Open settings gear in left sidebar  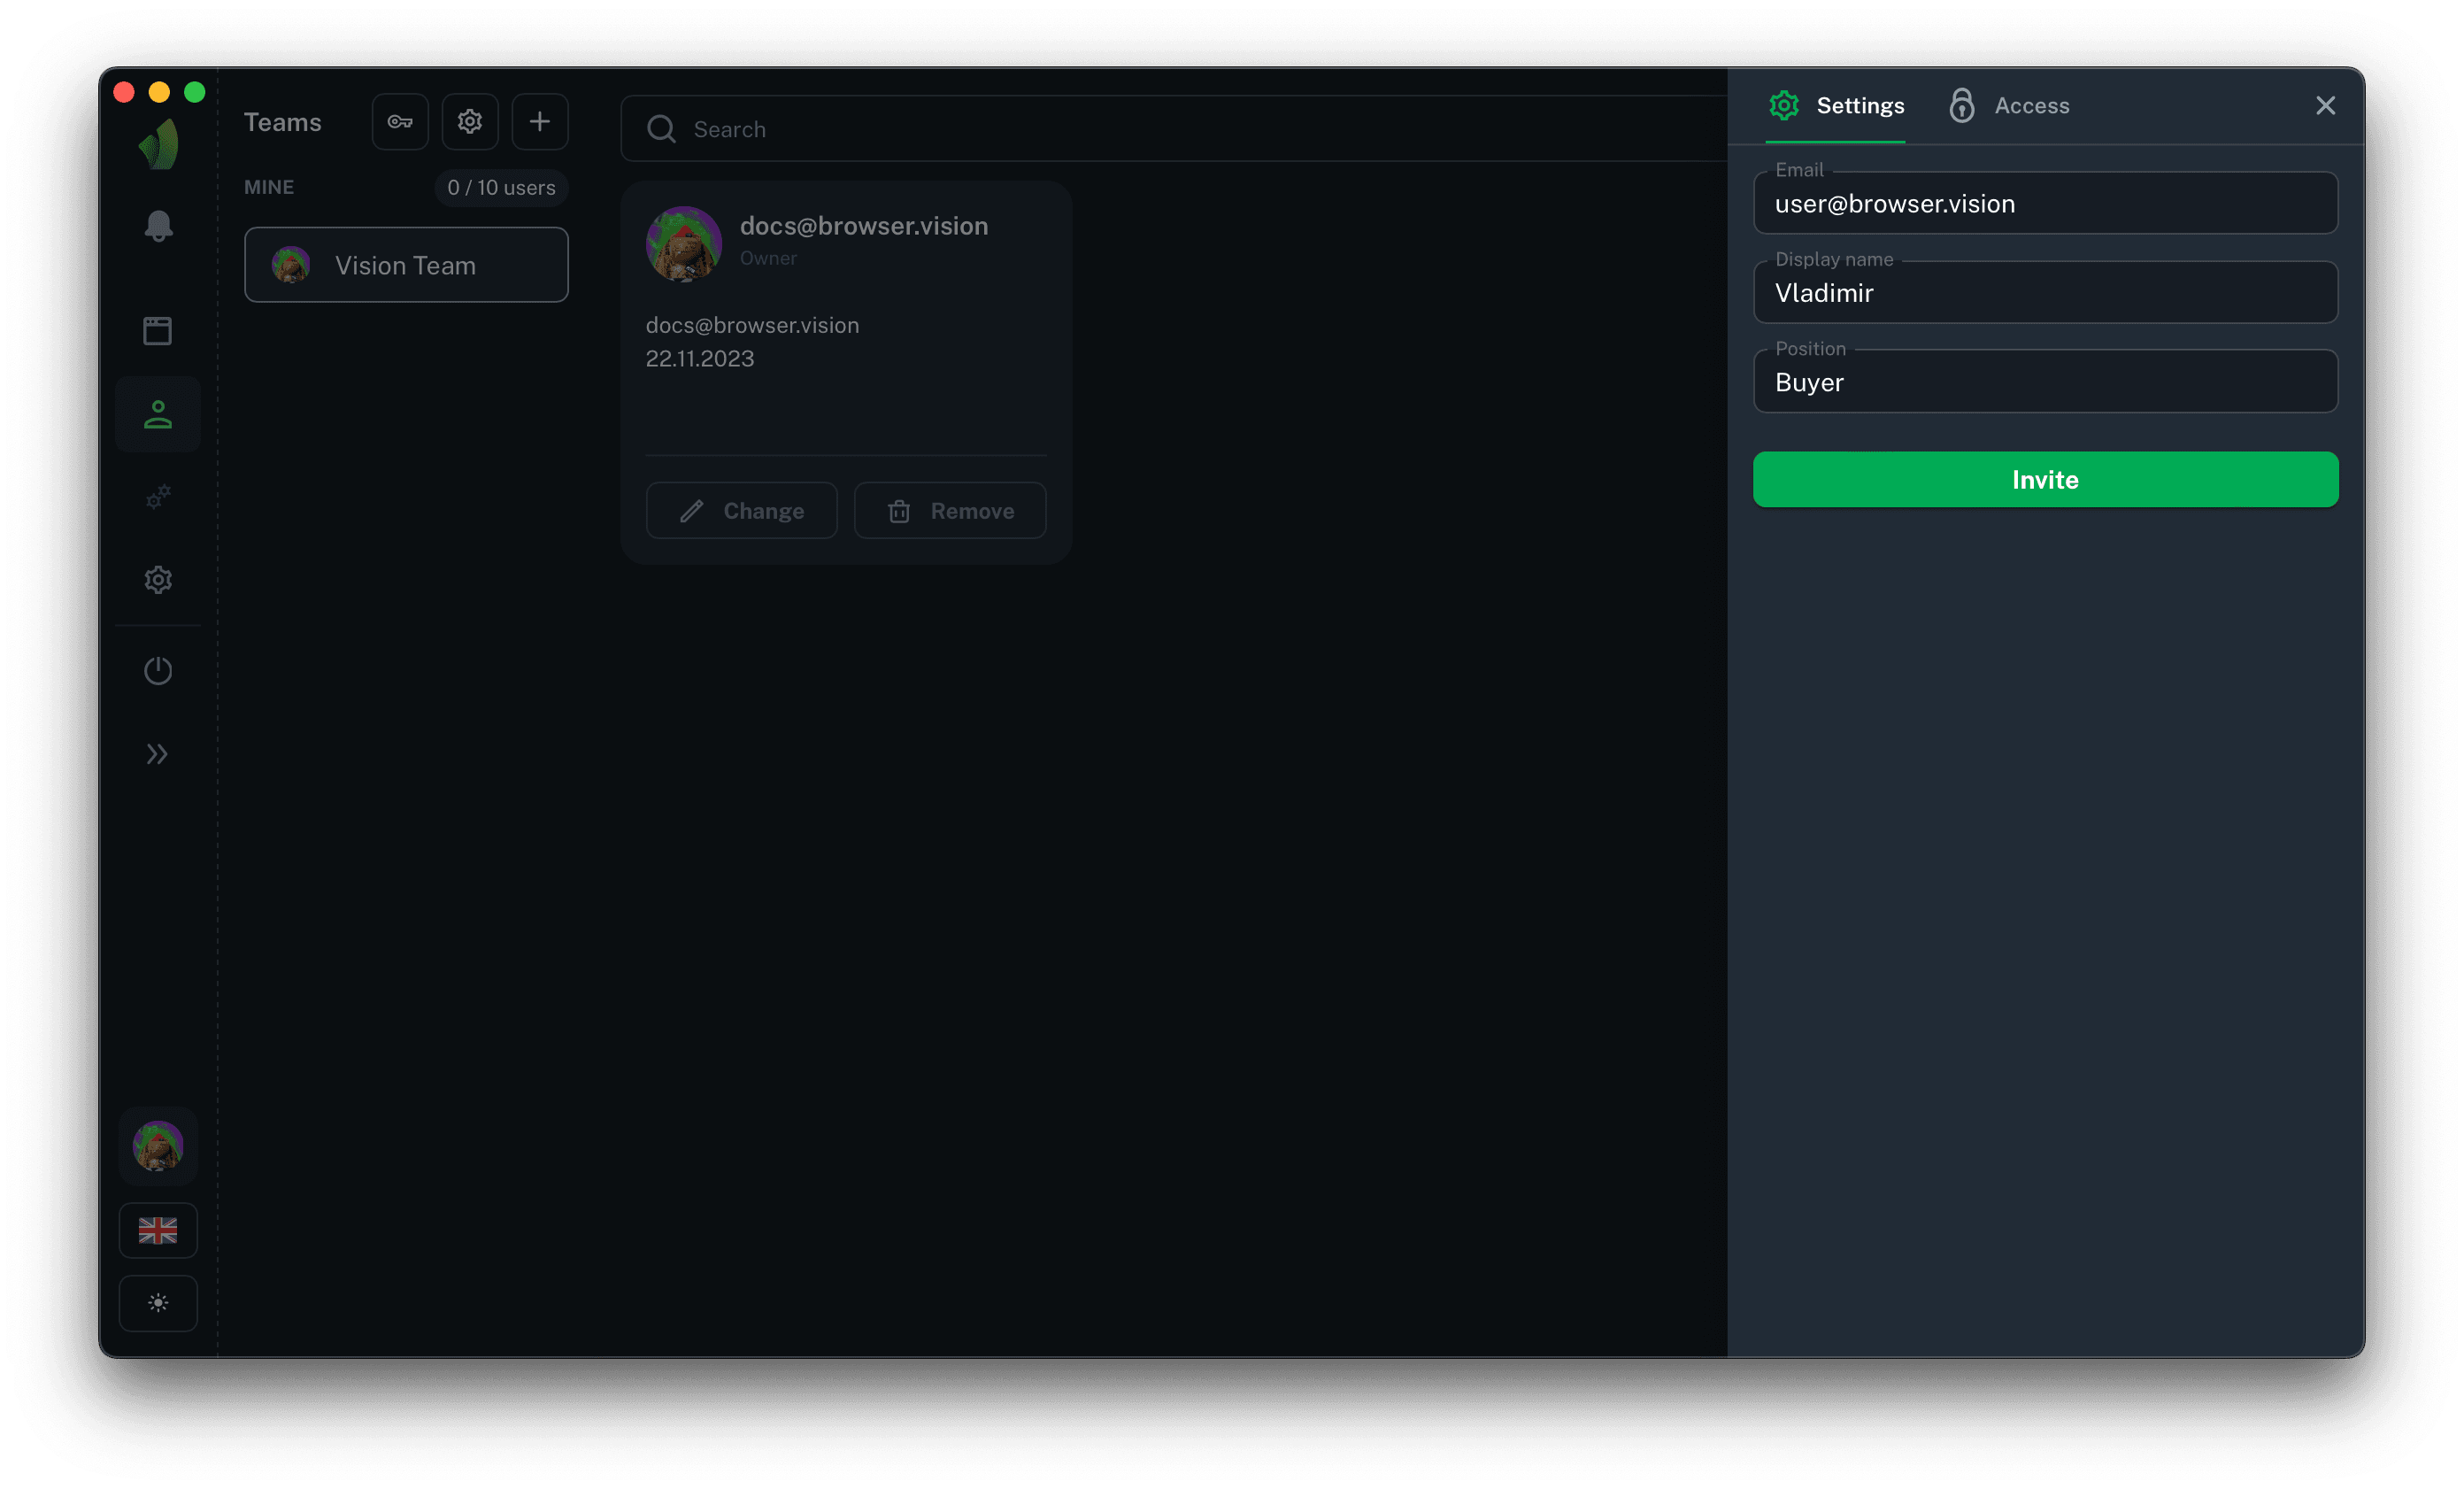158,580
